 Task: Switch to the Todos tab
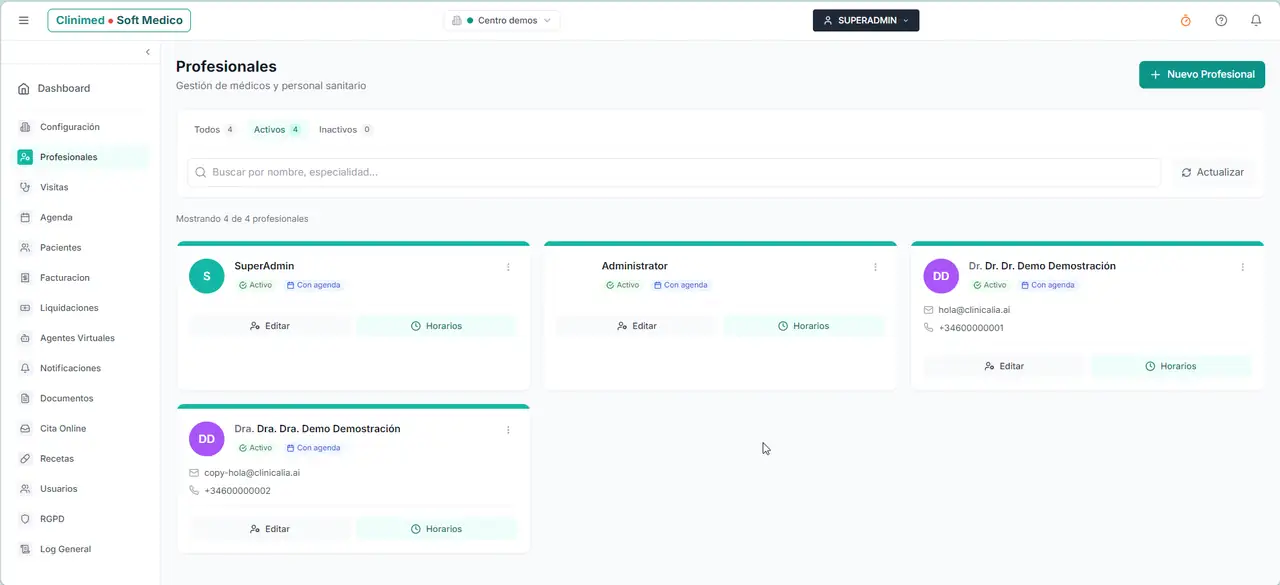[214, 130]
